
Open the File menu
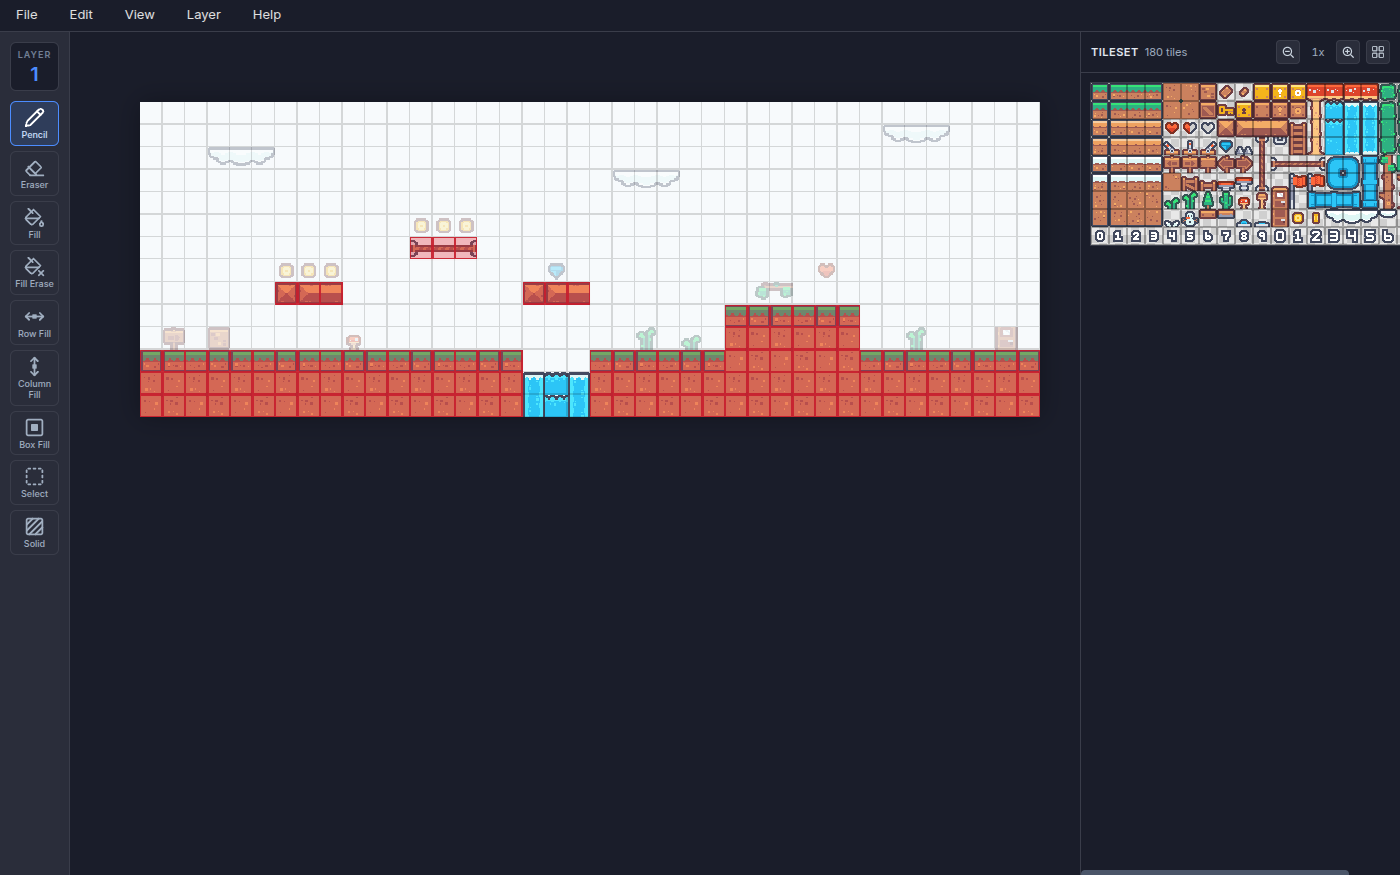tap(27, 15)
